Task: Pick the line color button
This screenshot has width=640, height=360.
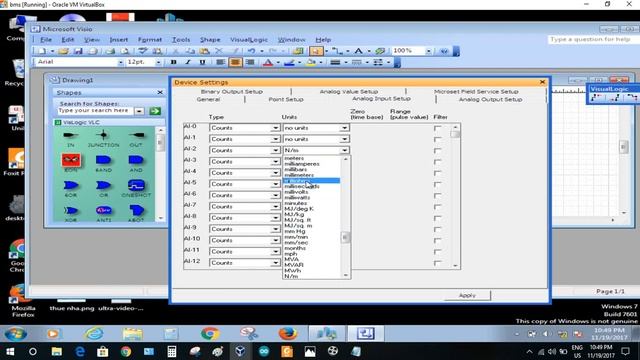Action: [289, 62]
